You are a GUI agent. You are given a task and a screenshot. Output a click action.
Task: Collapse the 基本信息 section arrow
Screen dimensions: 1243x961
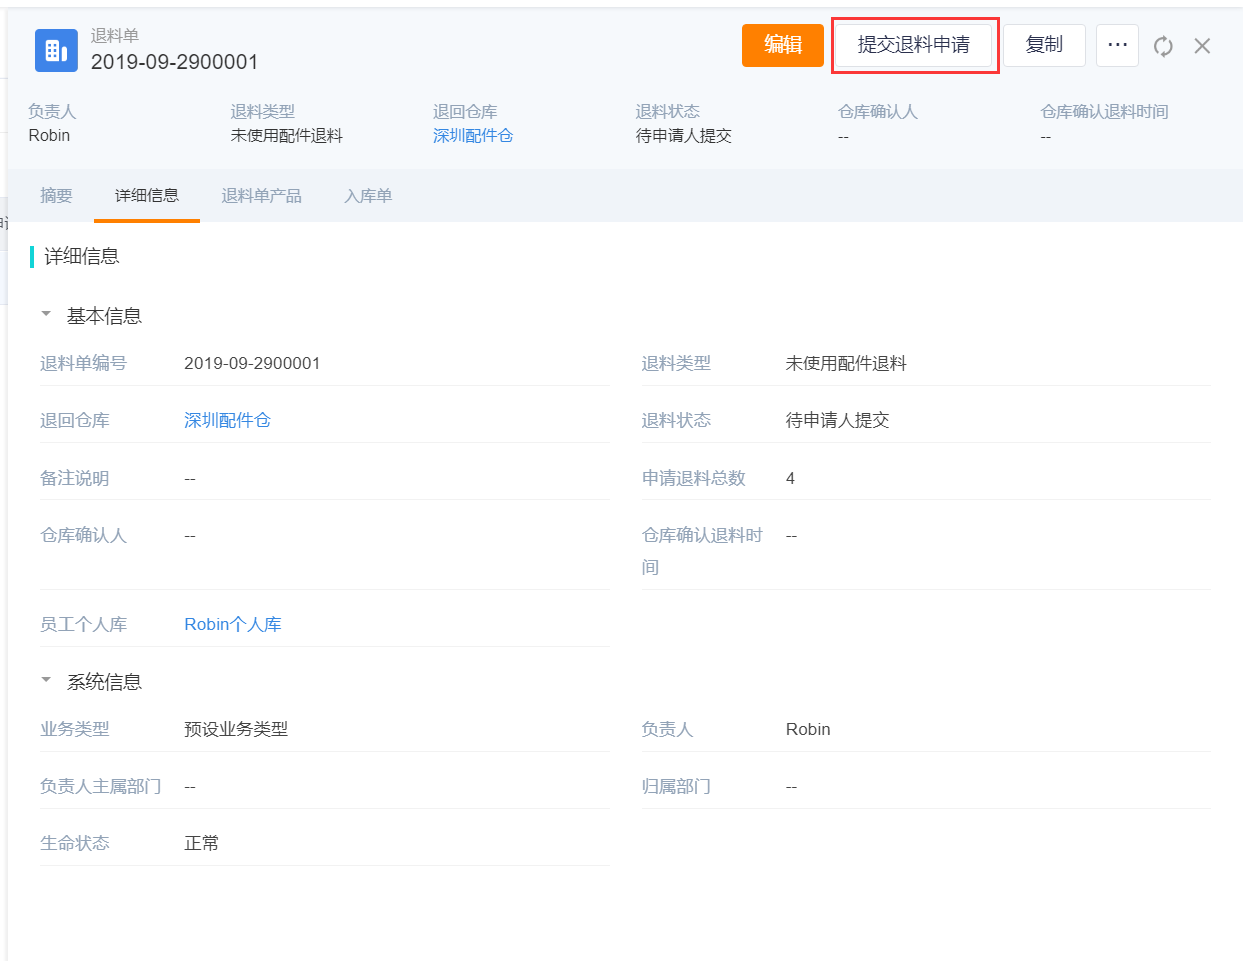click(46, 315)
